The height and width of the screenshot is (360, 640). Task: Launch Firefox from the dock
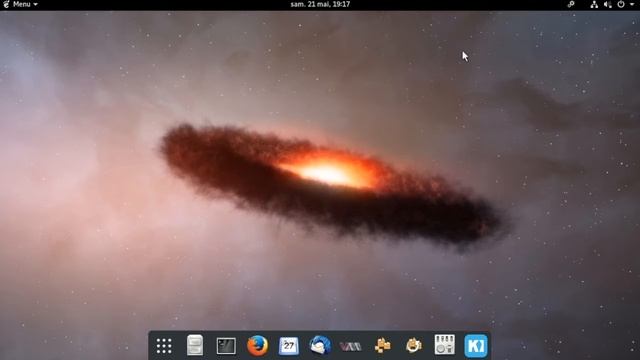tap(257, 345)
